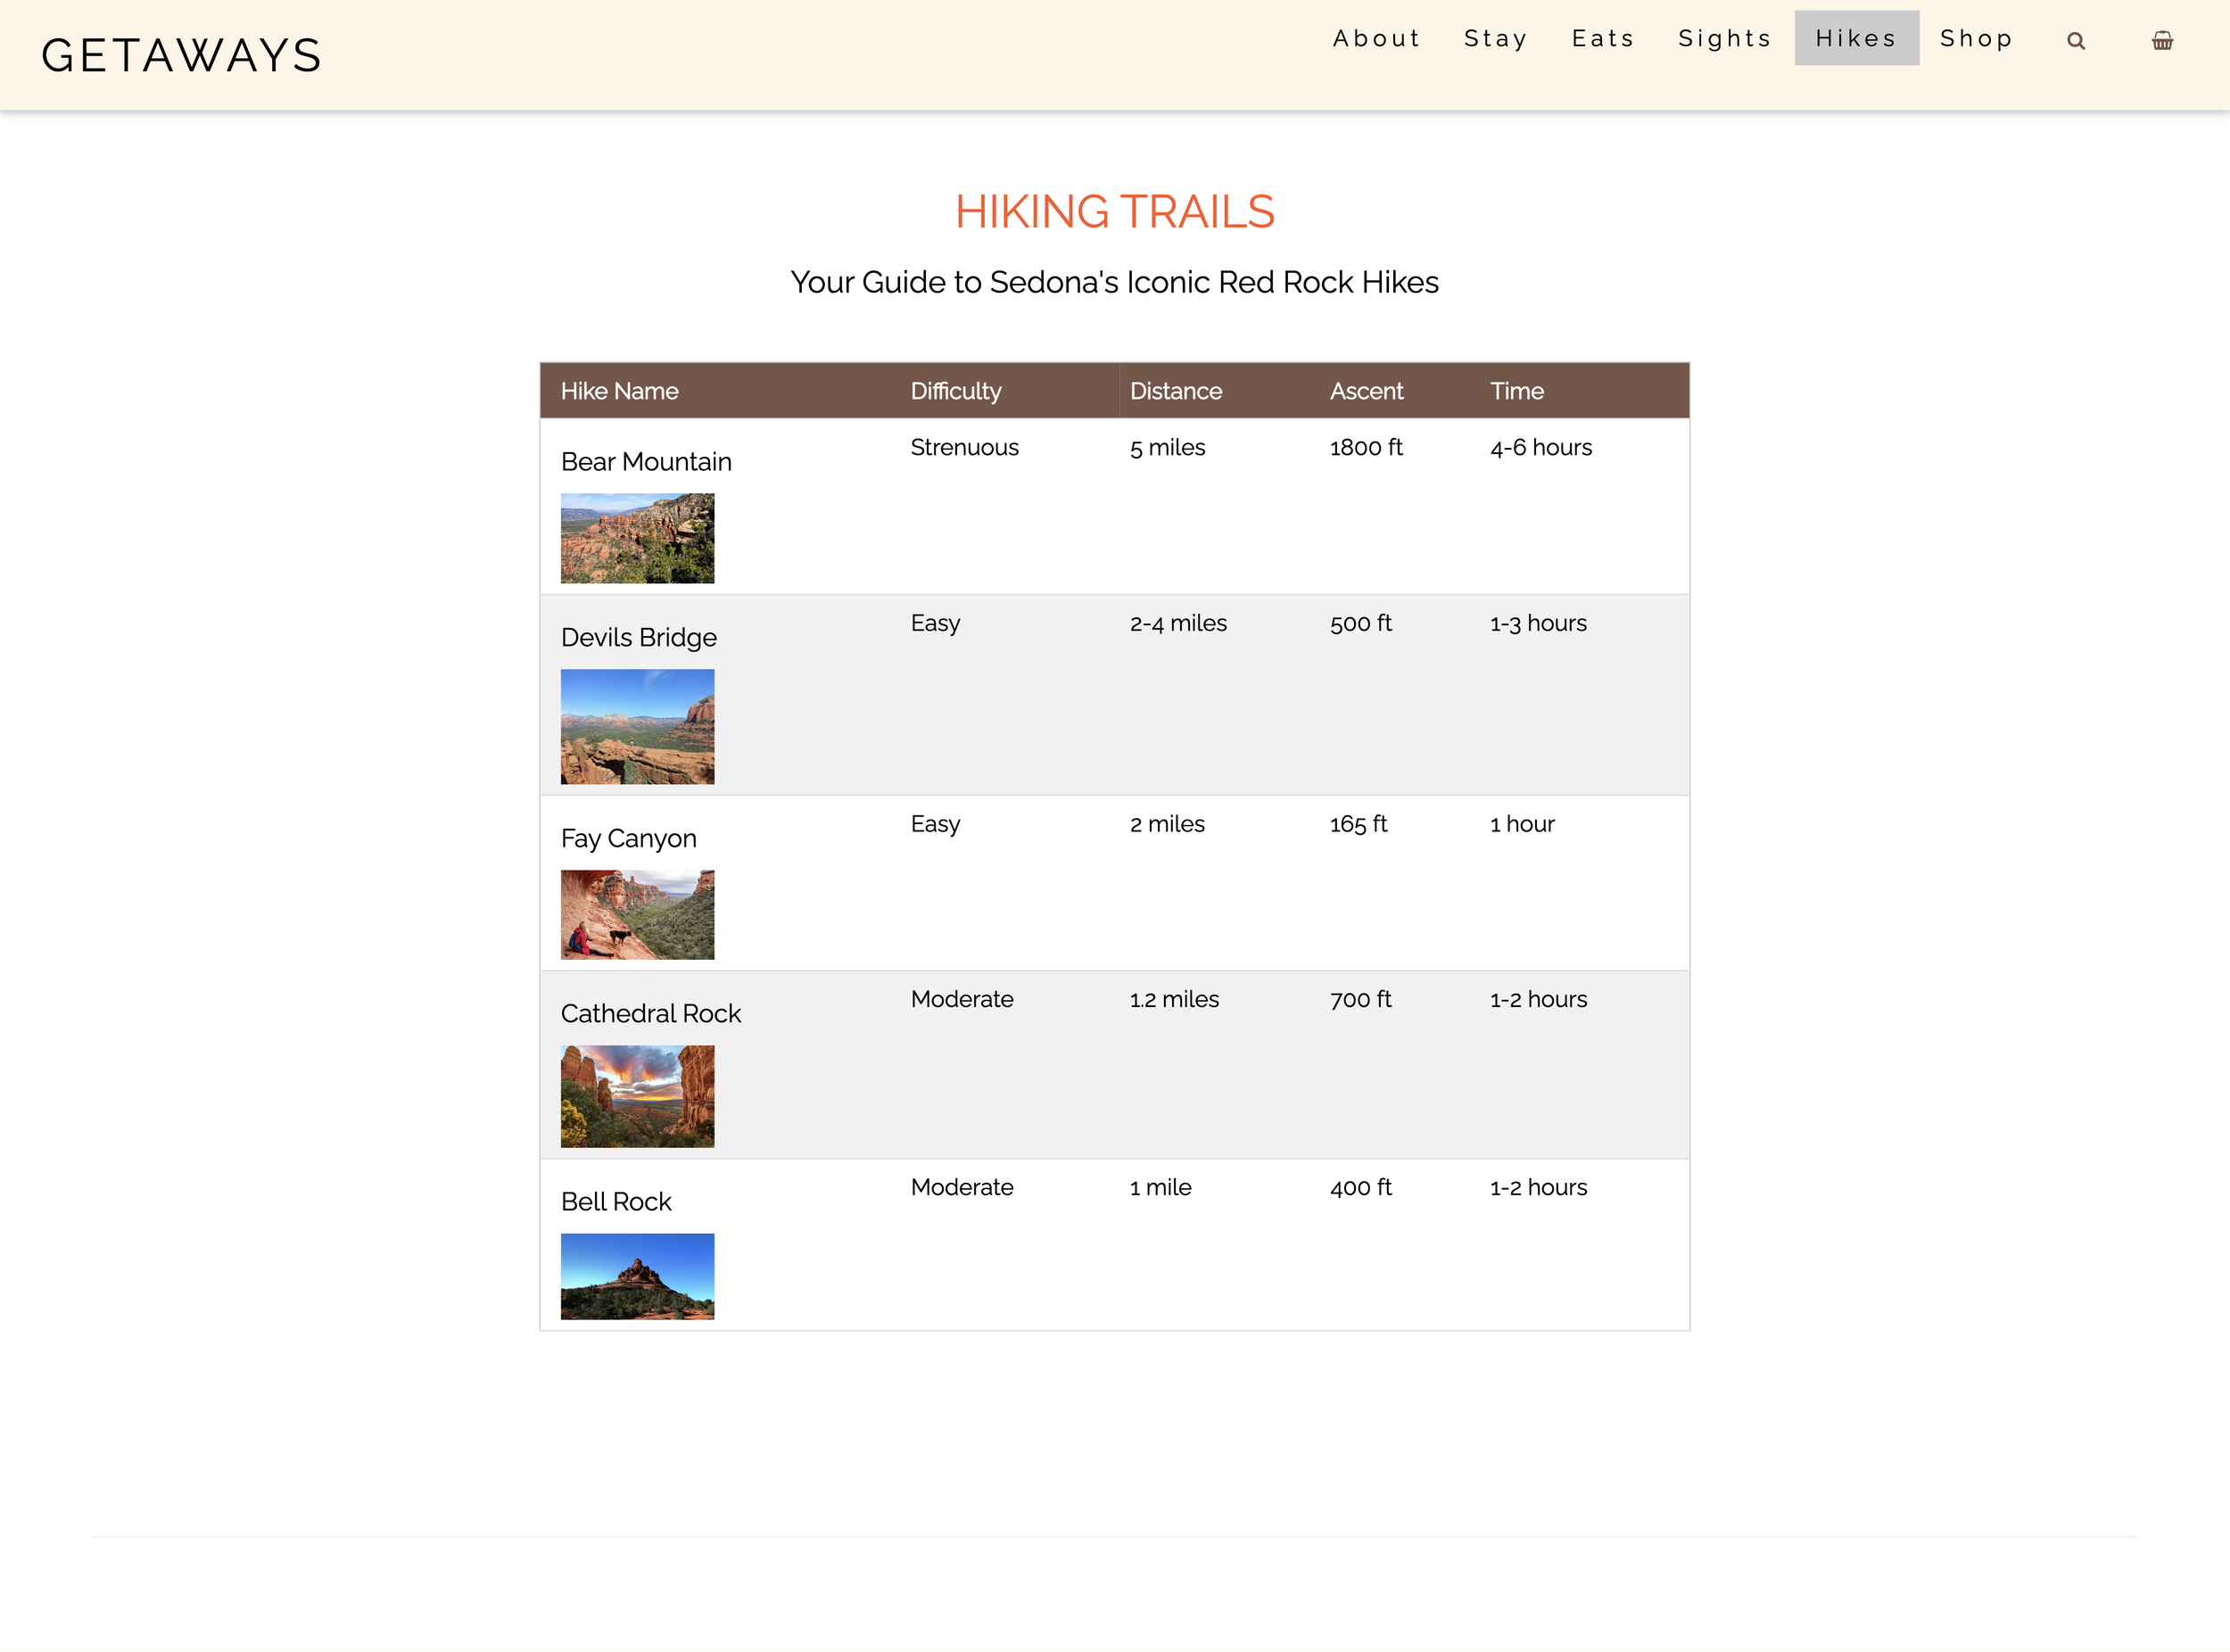The image size is (2230, 1652).
Task: Open the Shop page
Action: click(1977, 38)
